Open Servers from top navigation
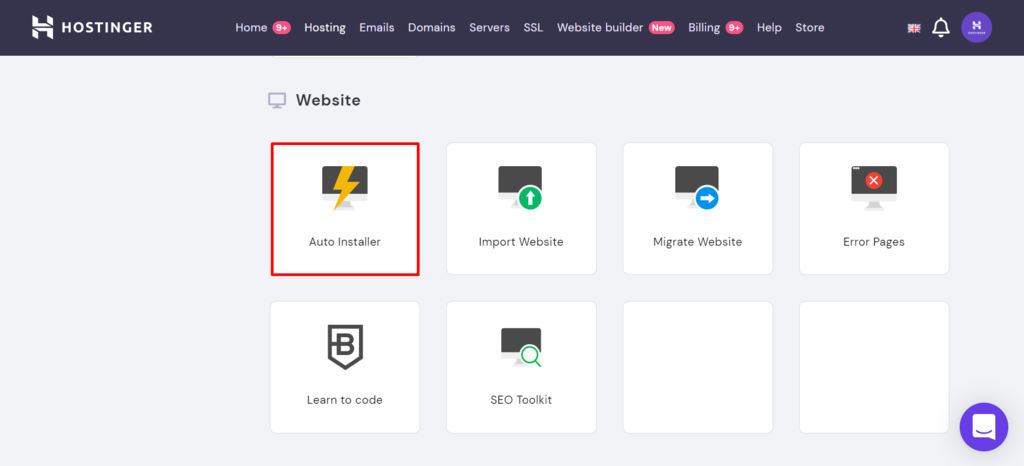Viewport: 1024px width, 466px height. click(489, 28)
